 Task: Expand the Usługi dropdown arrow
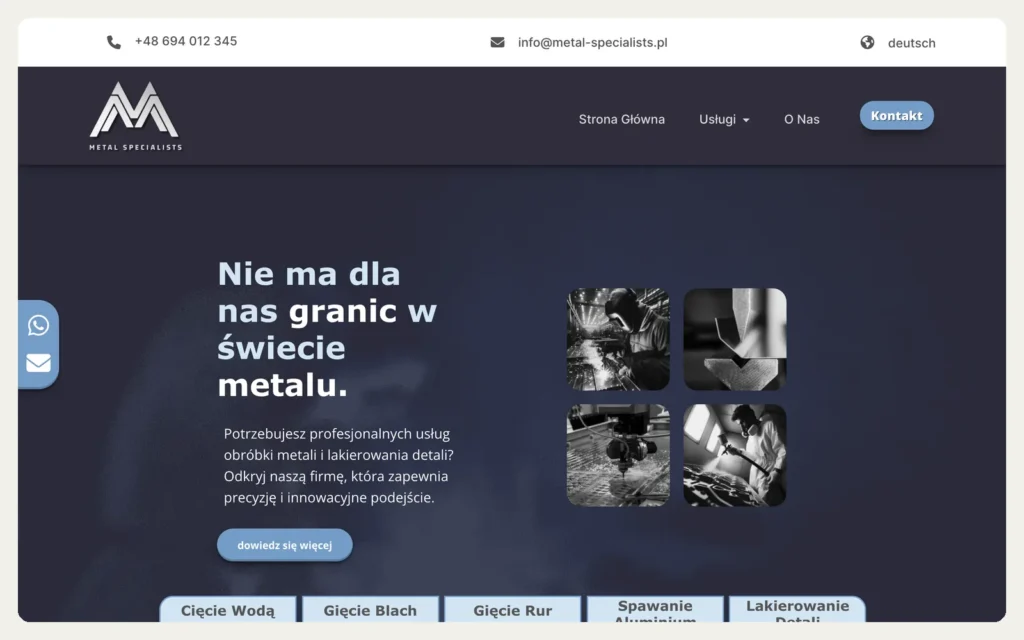[x=746, y=120]
